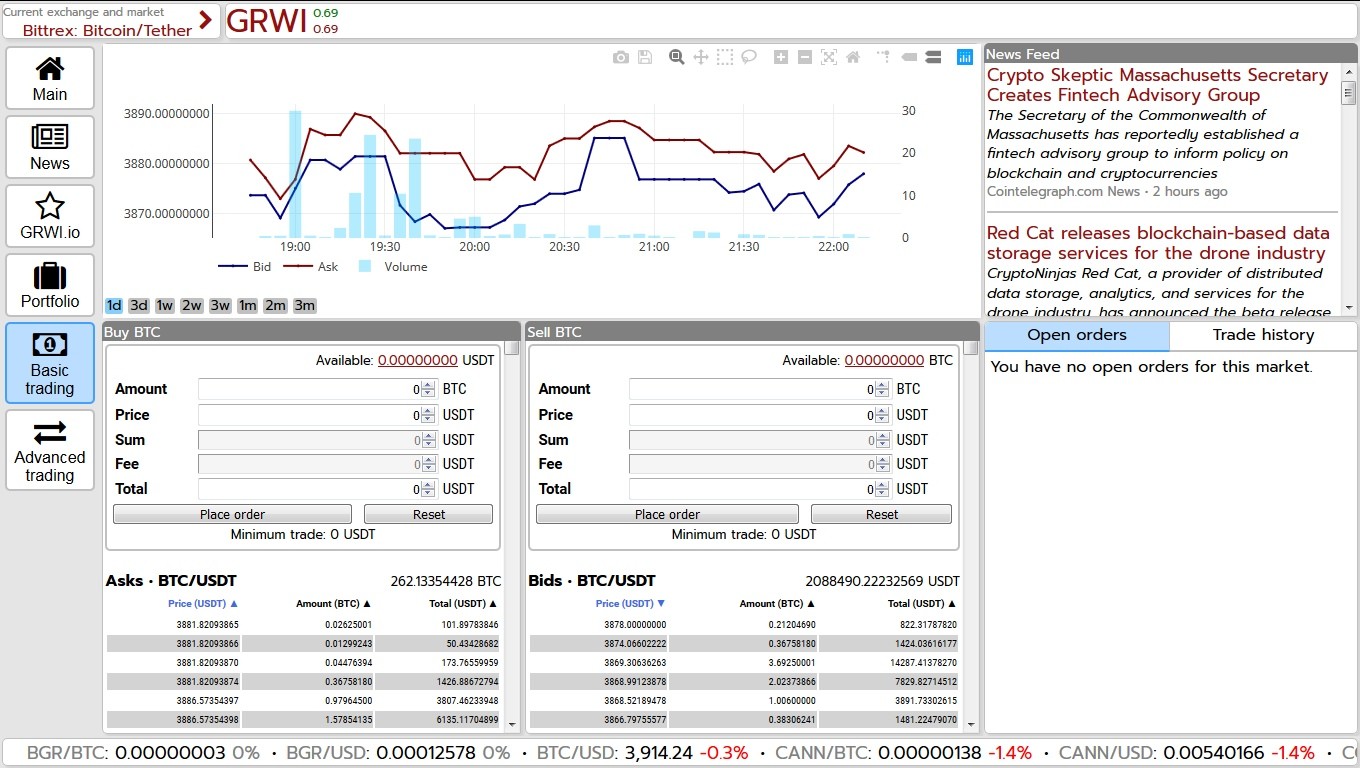Viewport: 1360px width, 768px height.
Task: Choose the lasso select chart tool
Action: coord(749,58)
